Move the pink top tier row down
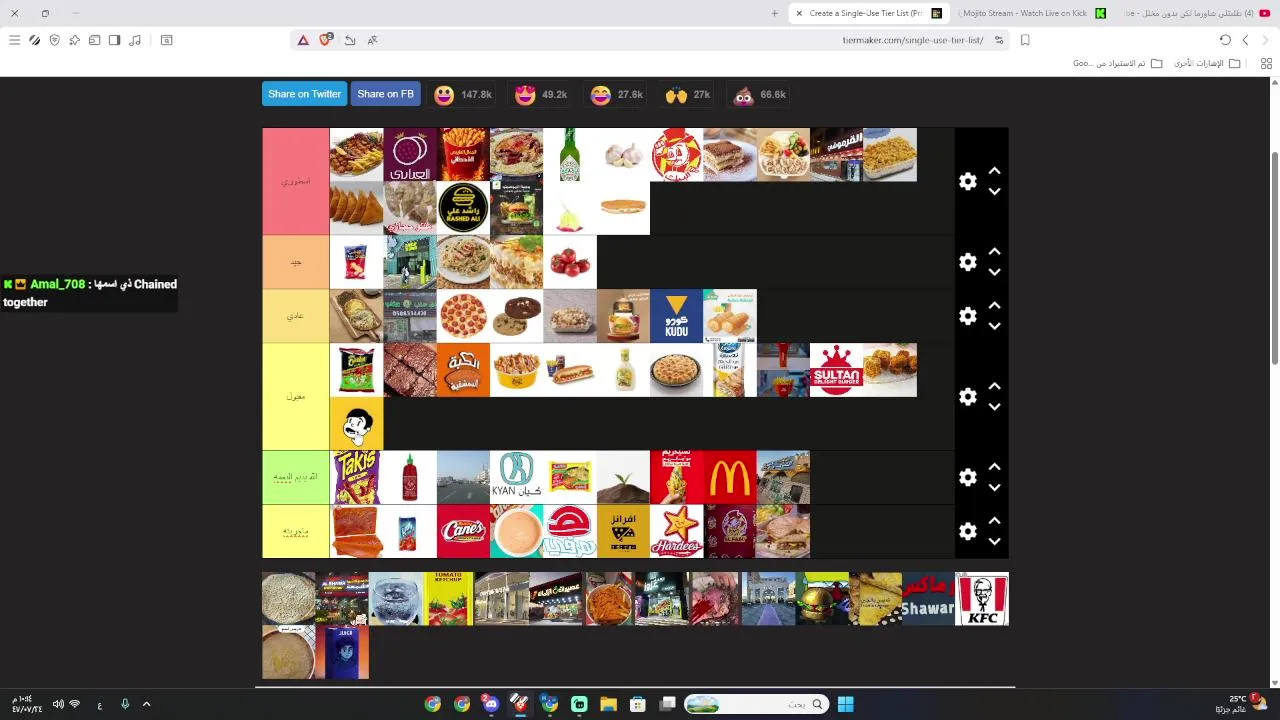The width and height of the screenshot is (1280, 720). click(x=994, y=191)
